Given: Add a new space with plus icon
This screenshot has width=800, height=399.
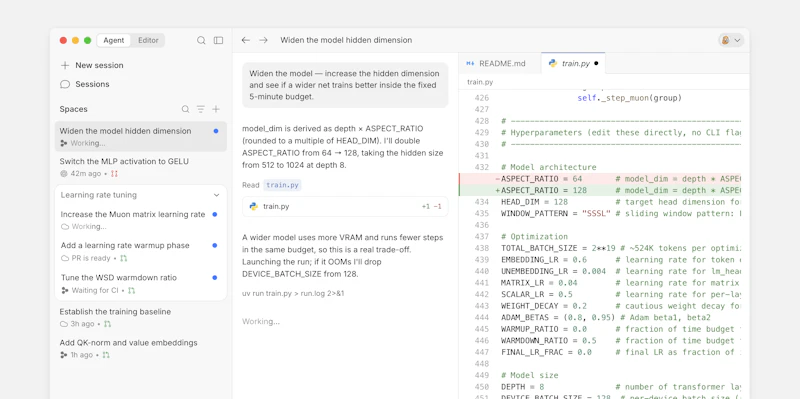Looking at the screenshot, I should 216,109.
